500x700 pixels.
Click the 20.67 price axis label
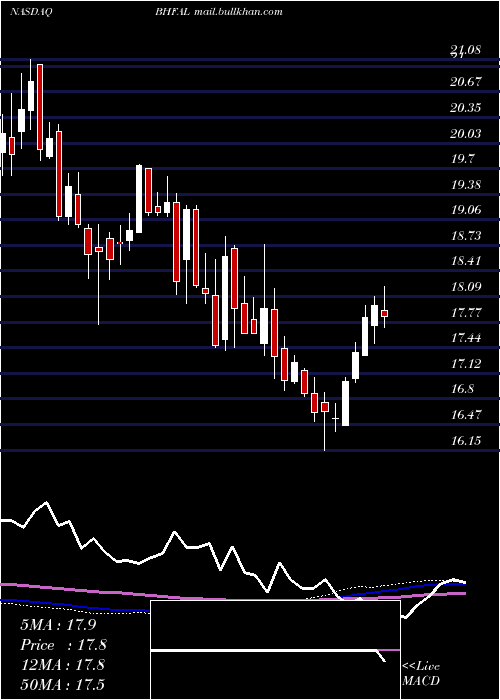click(466, 82)
